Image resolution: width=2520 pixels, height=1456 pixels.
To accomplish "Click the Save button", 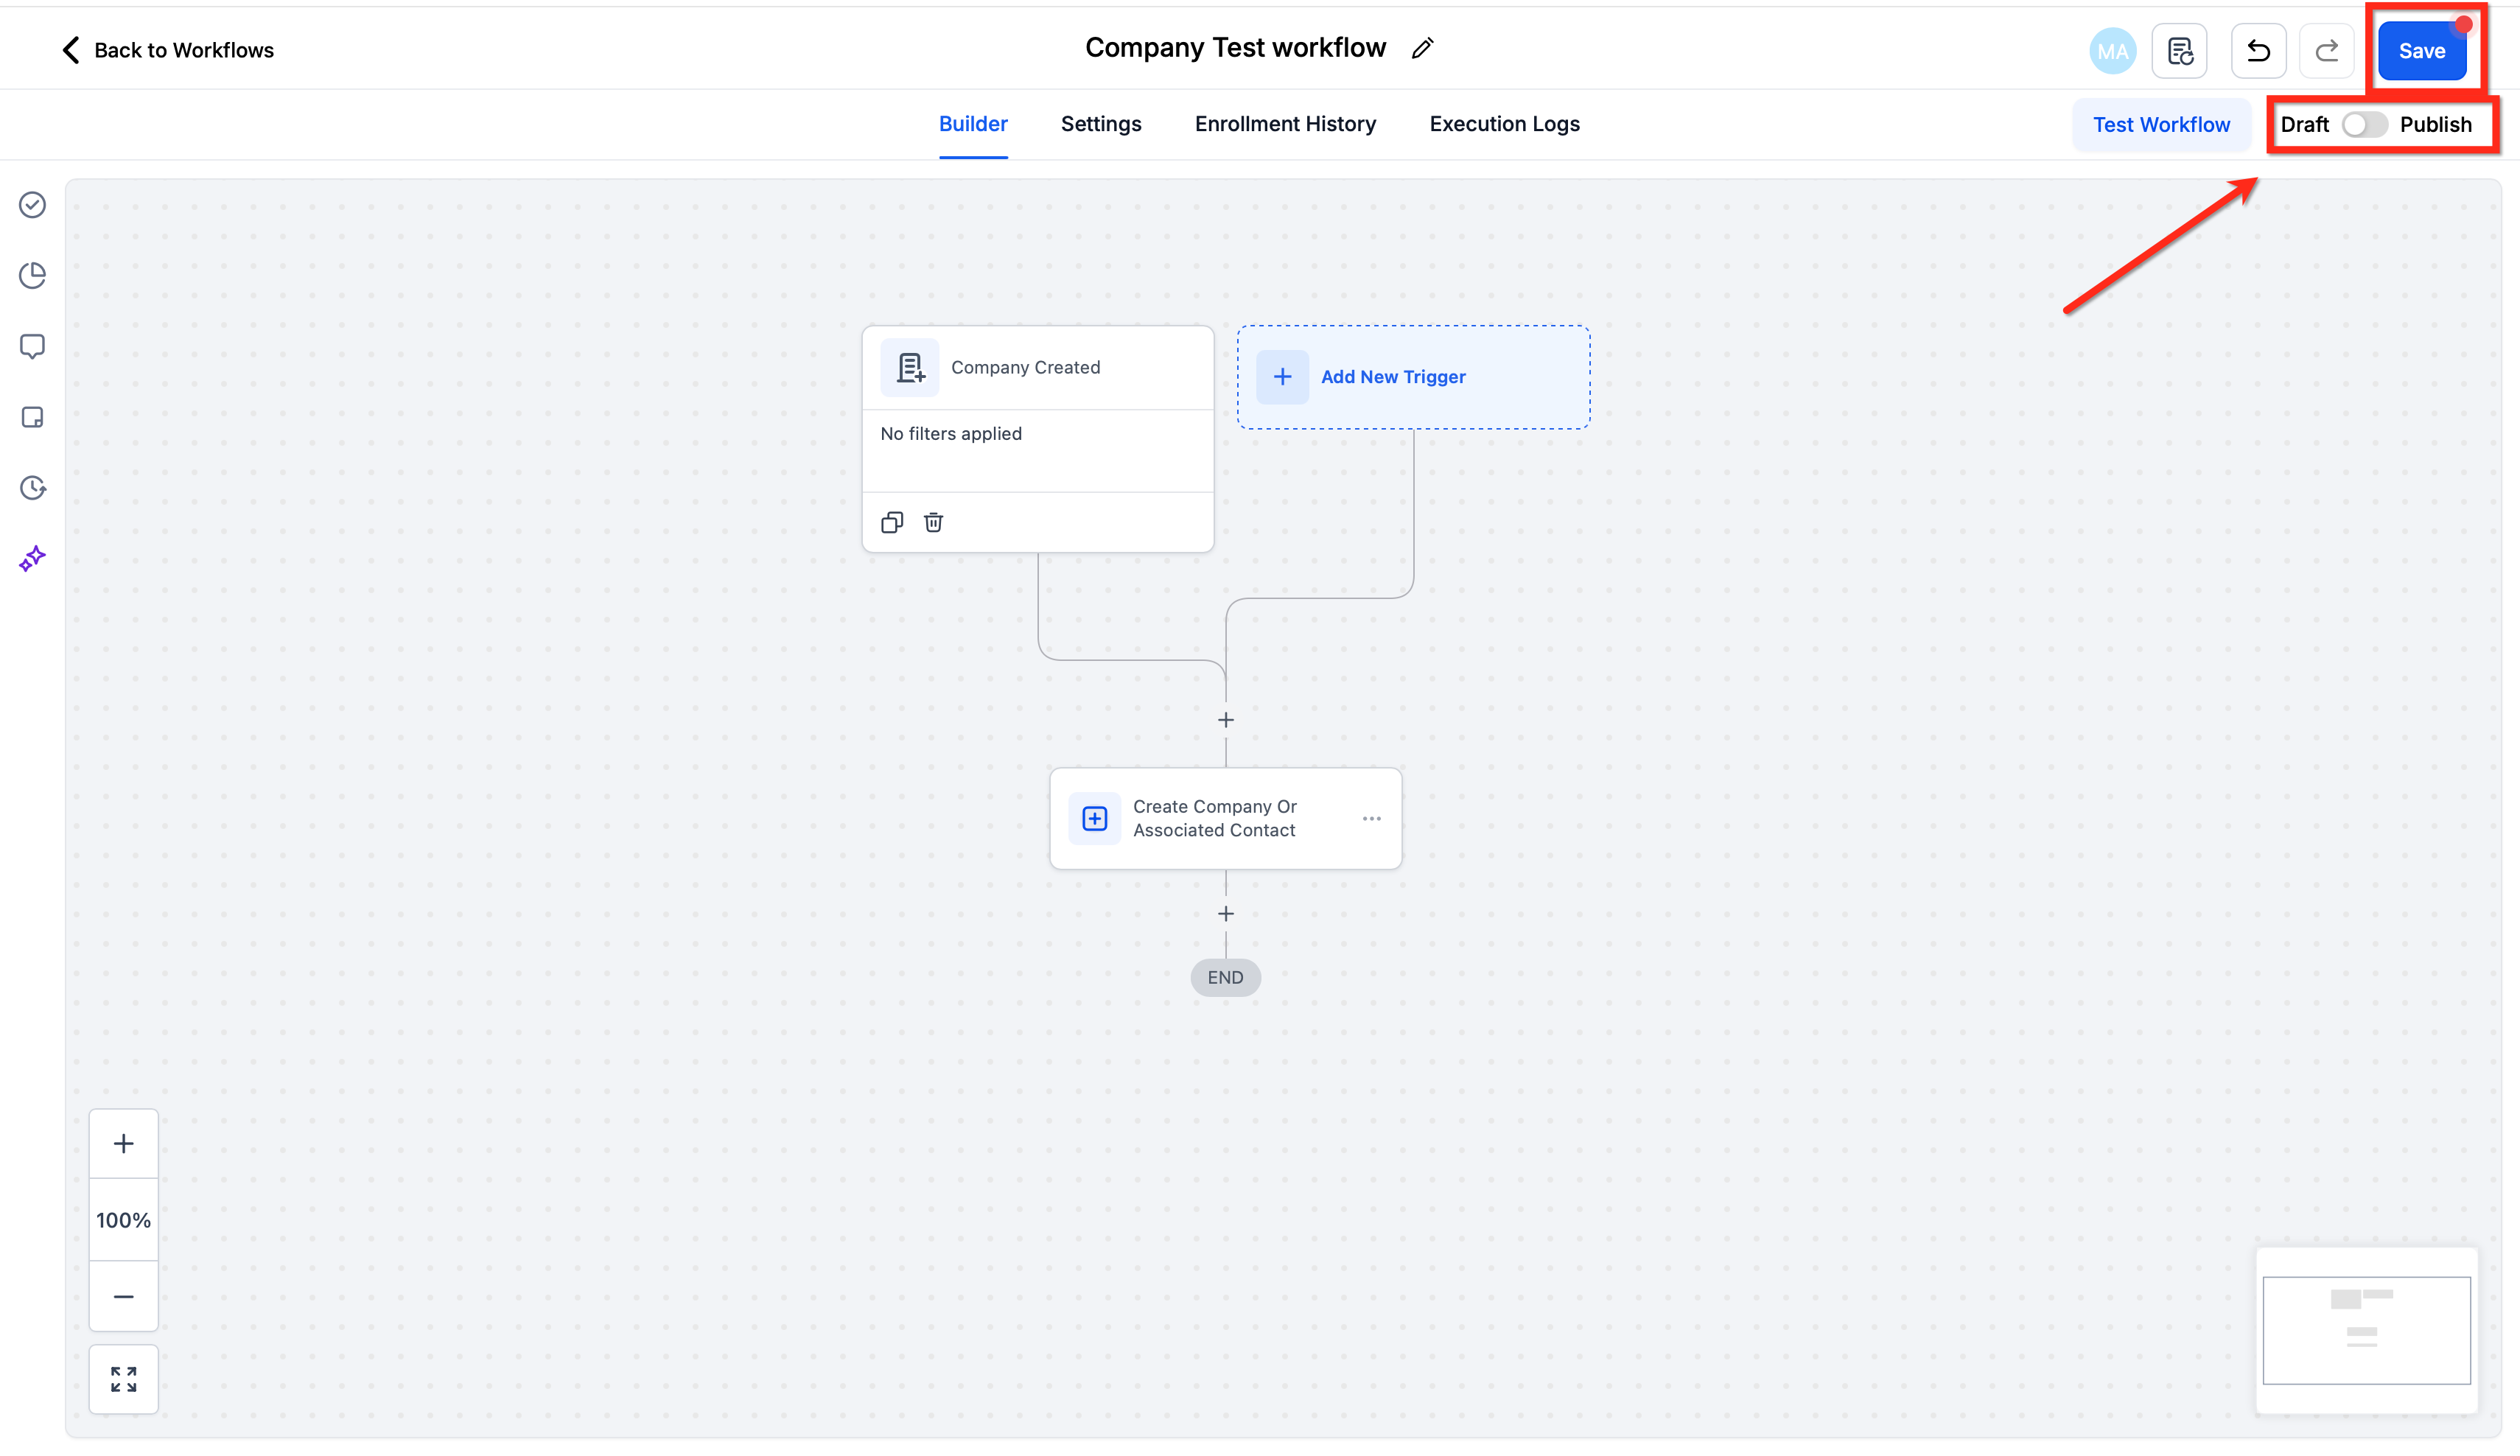I will click(x=2420, y=51).
